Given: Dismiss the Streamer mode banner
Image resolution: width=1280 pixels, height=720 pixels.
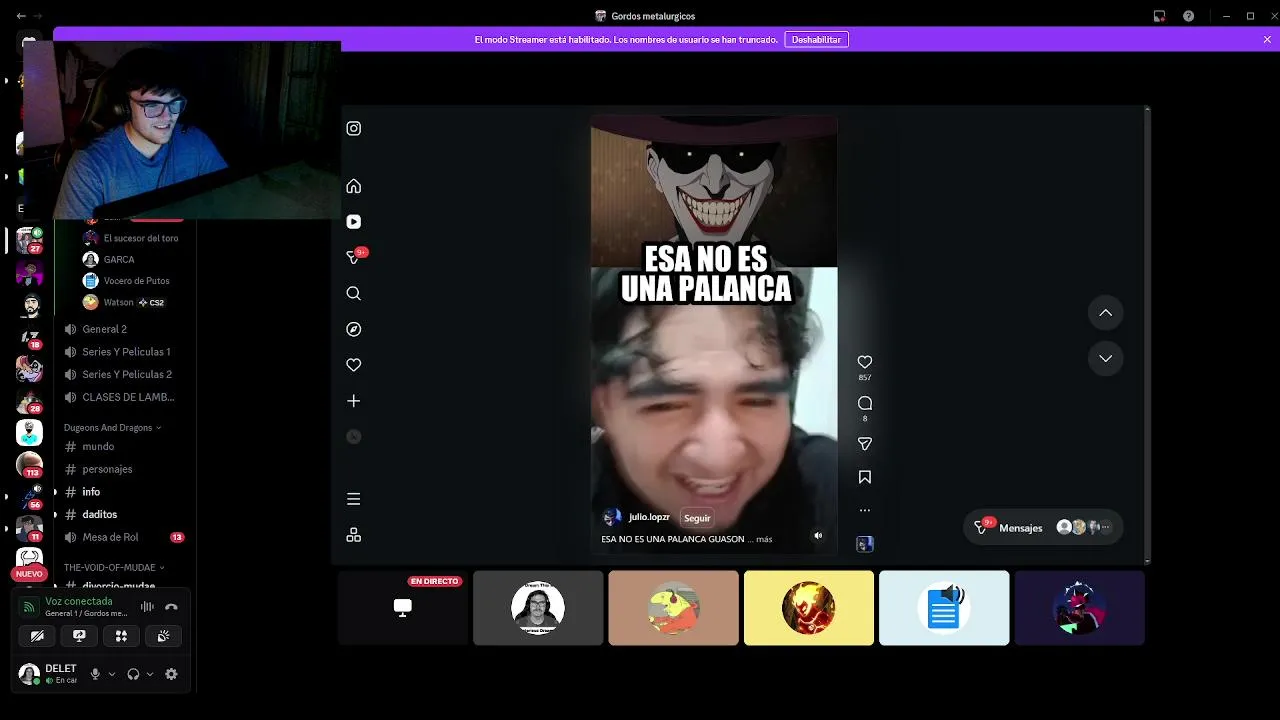Looking at the screenshot, I should tap(1267, 39).
